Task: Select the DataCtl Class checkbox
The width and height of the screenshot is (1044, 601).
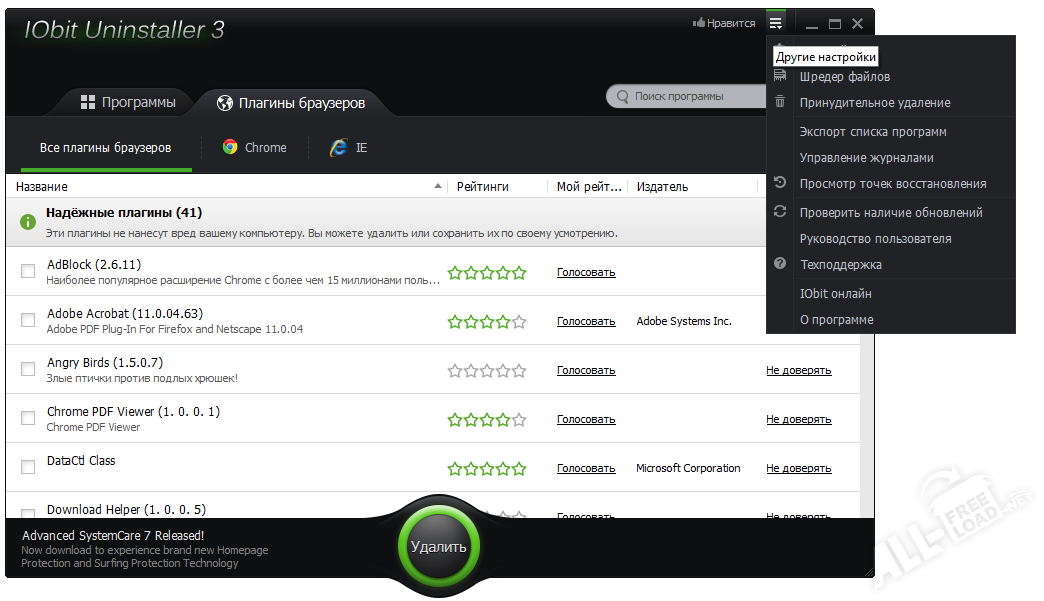Action: tap(28, 468)
